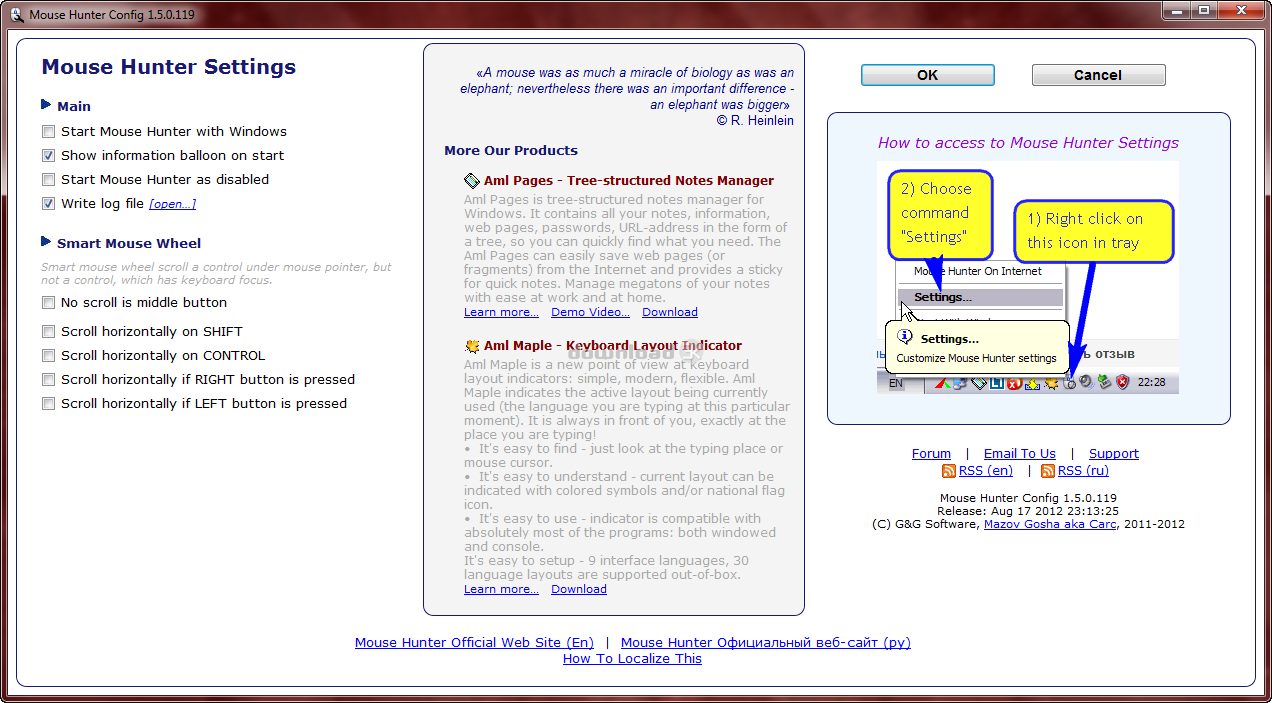Uncheck Show information balloon on start
The width and height of the screenshot is (1272, 703).
pos(48,156)
